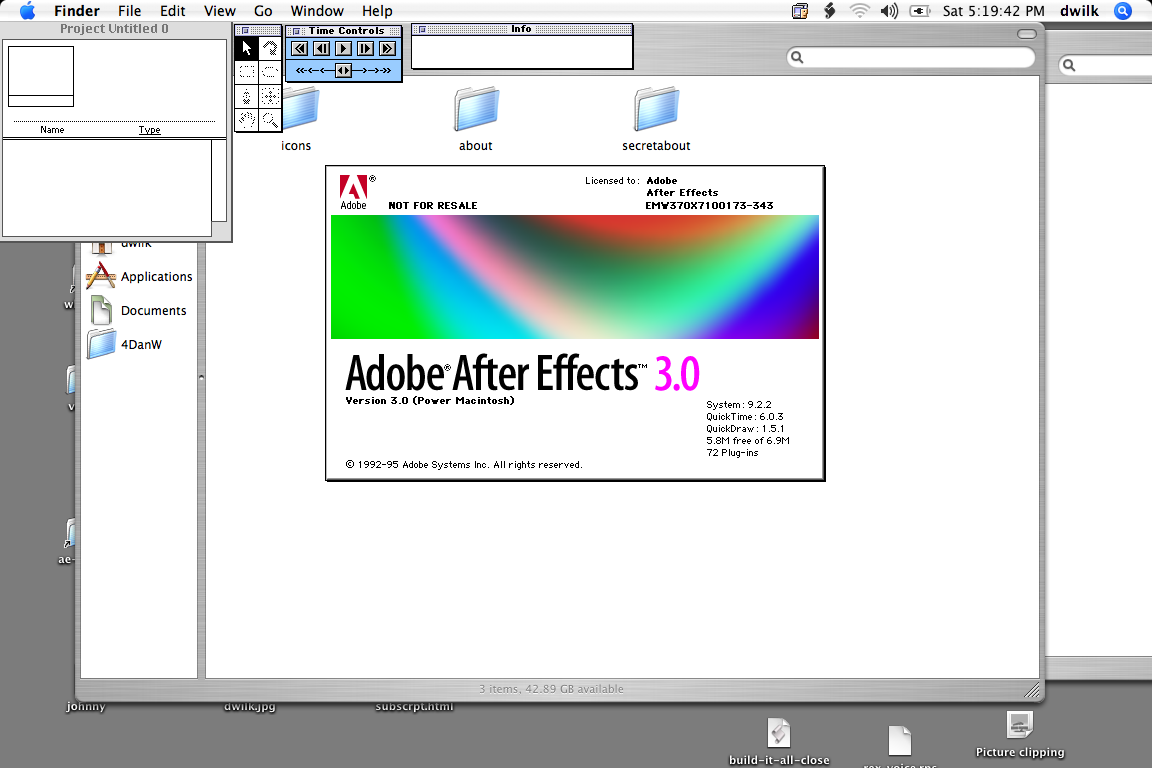
Task: Click Play in Time Controls
Action: (343, 49)
